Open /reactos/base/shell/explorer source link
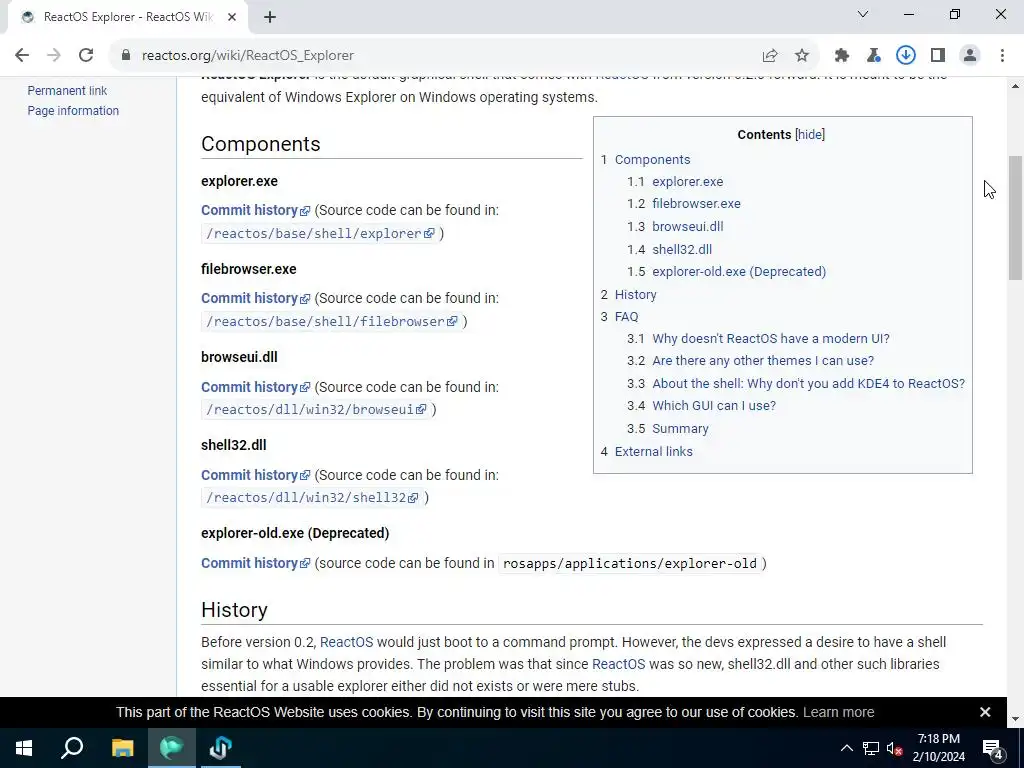Viewport: 1024px width, 768px height. (320, 233)
